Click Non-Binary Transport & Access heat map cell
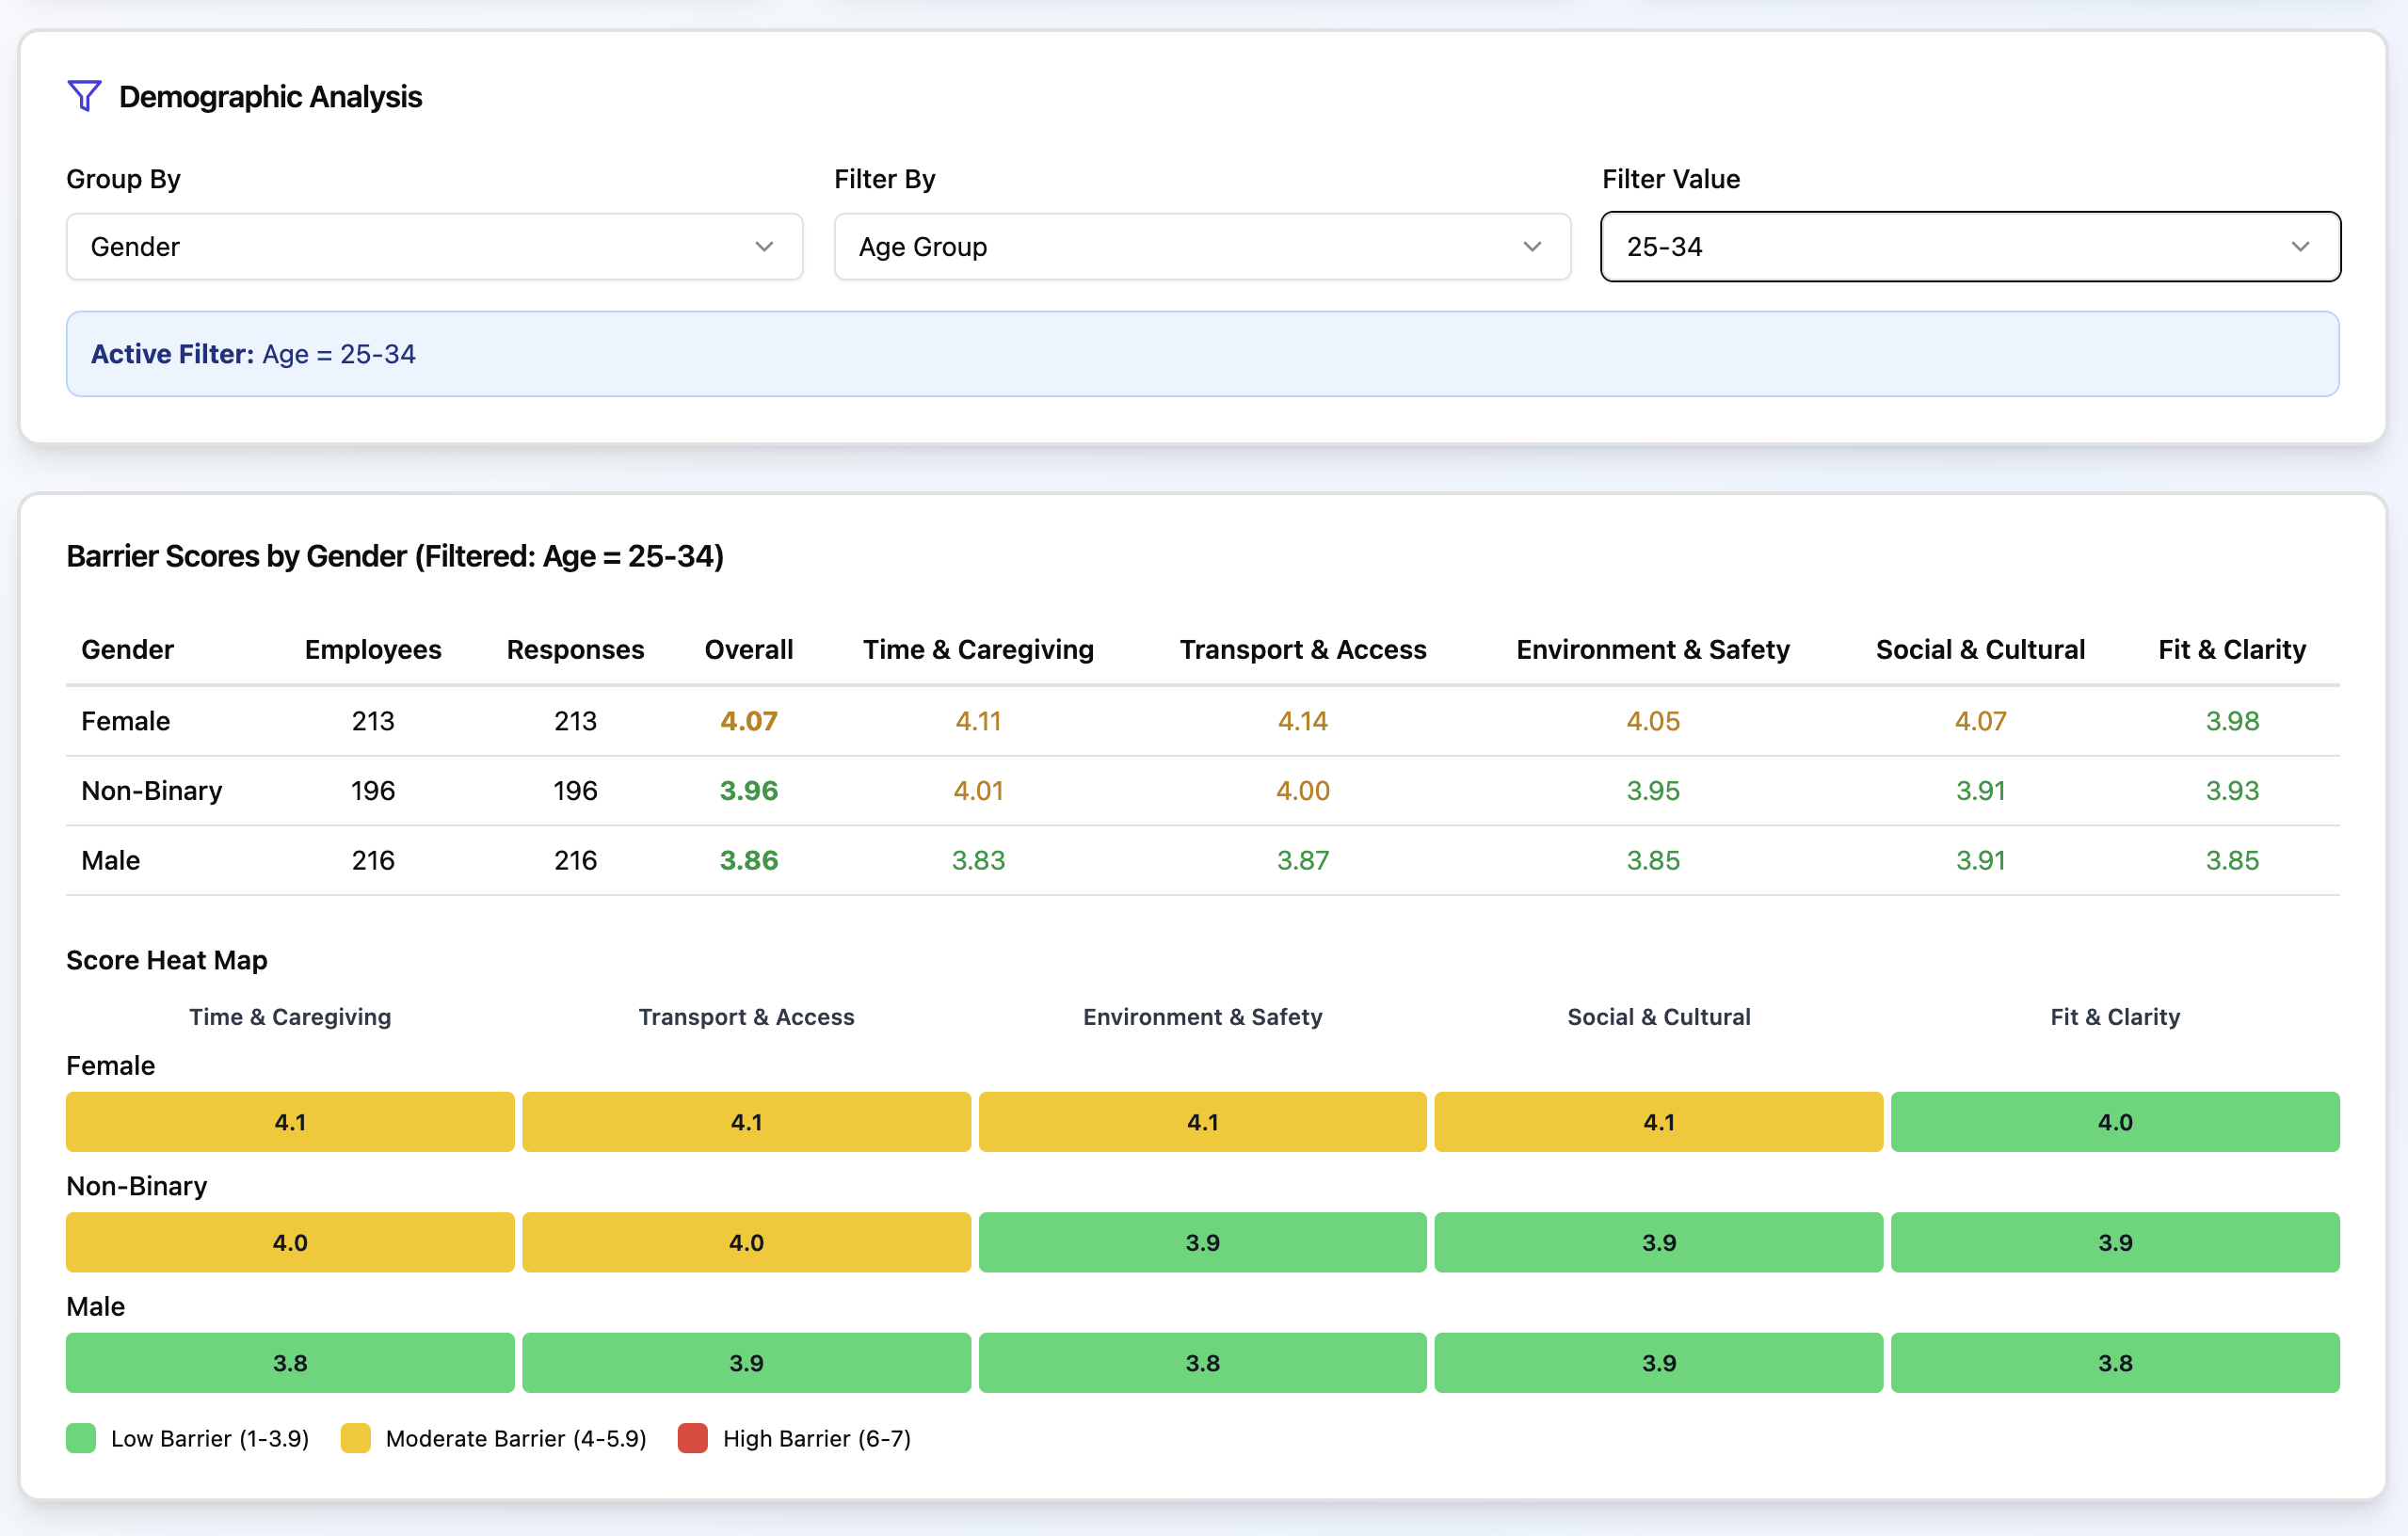 tap(746, 1242)
